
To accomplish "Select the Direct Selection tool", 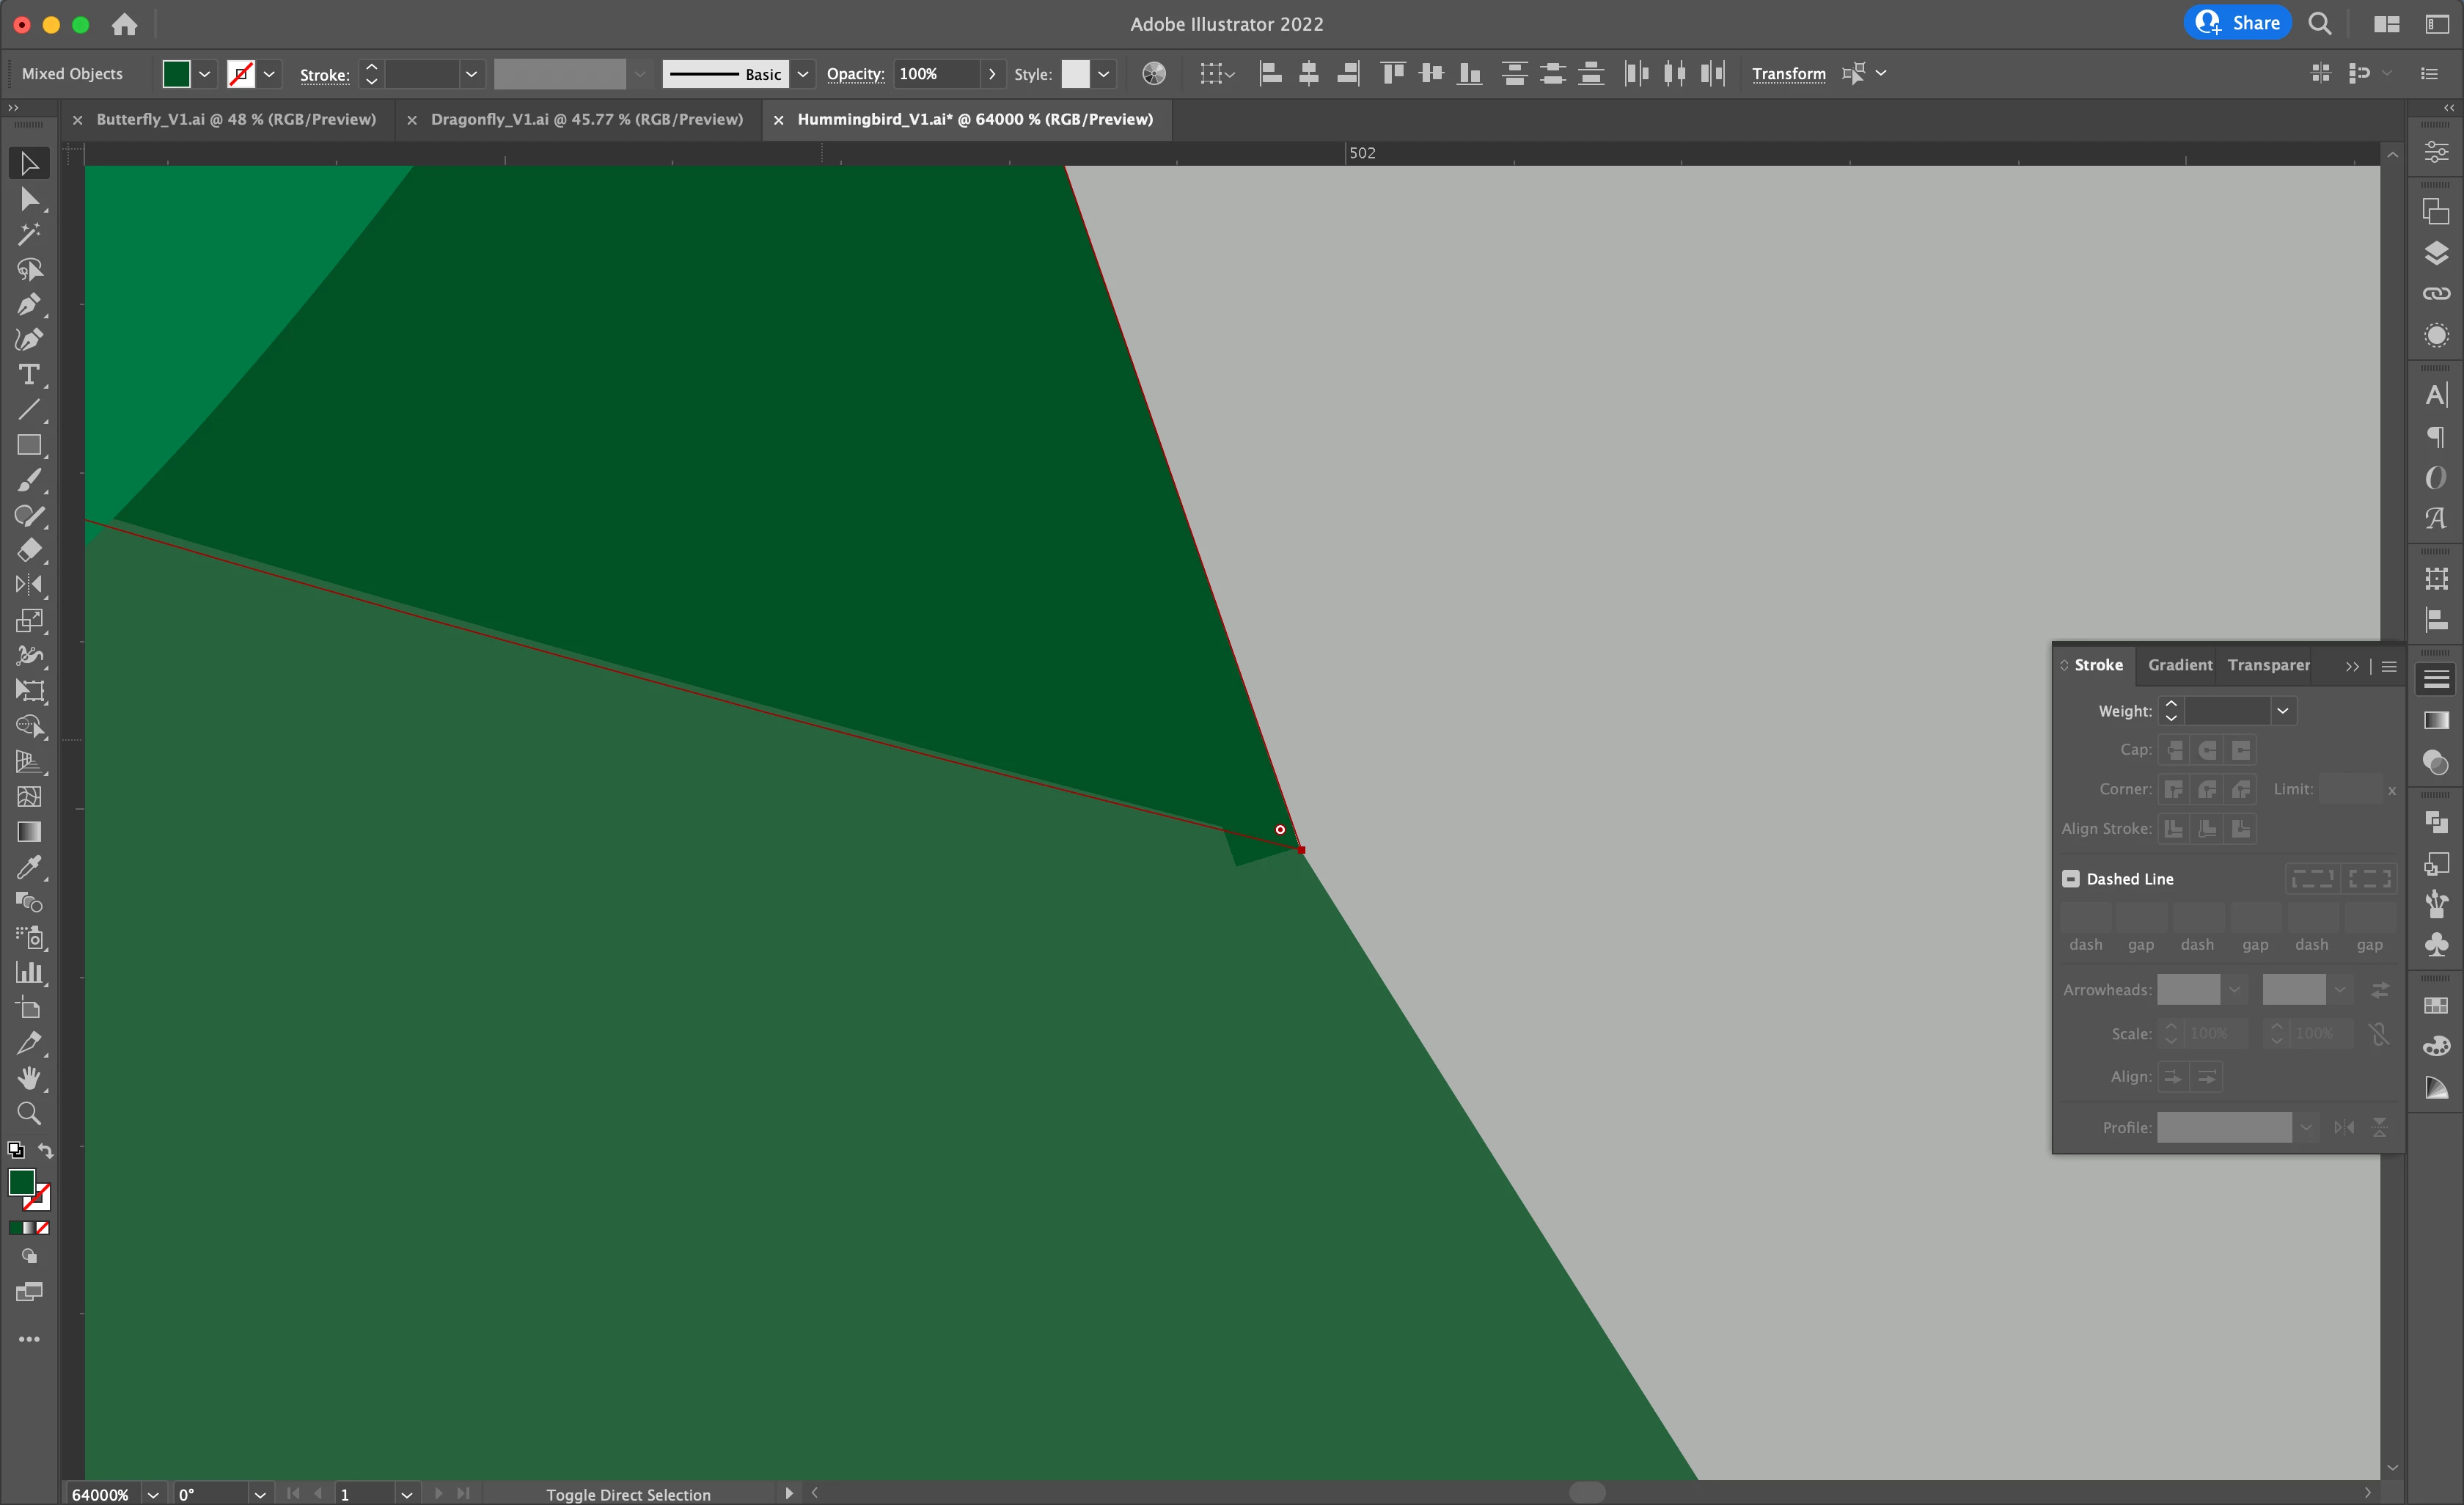I will pyautogui.click(x=29, y=199).
